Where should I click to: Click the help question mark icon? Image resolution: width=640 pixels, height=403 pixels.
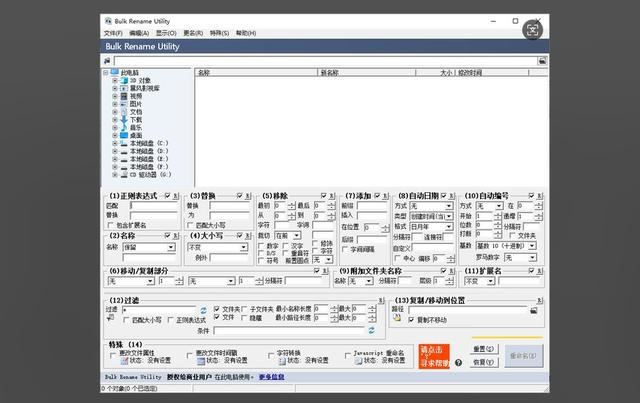tap(458, 362)
